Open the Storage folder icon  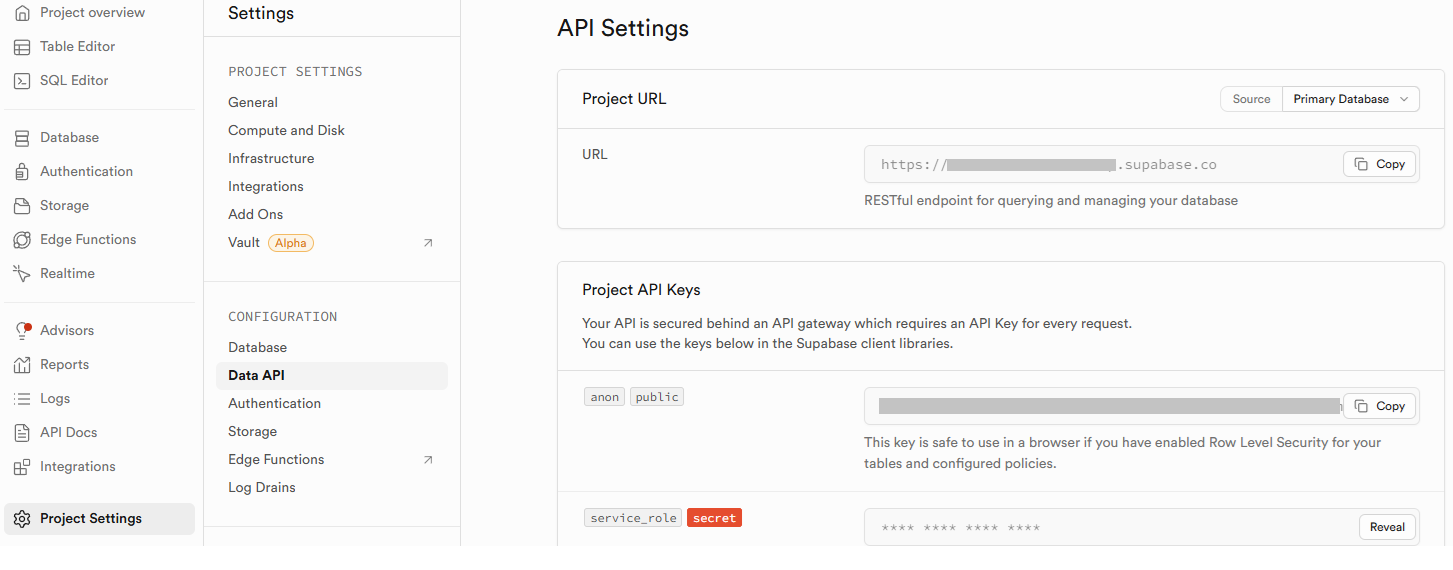click(x=22, y=206)
